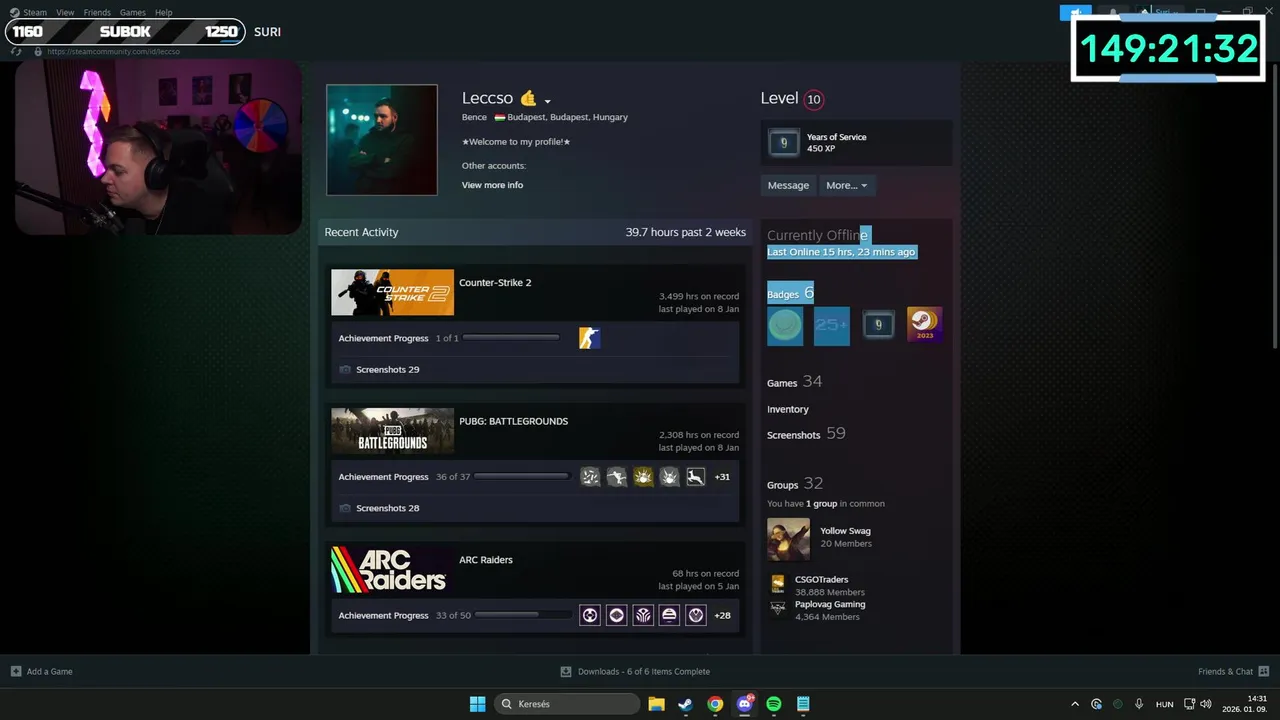Open the Games 34 link
This screenshot has height=720, width=1280.
tap(794, 382)
